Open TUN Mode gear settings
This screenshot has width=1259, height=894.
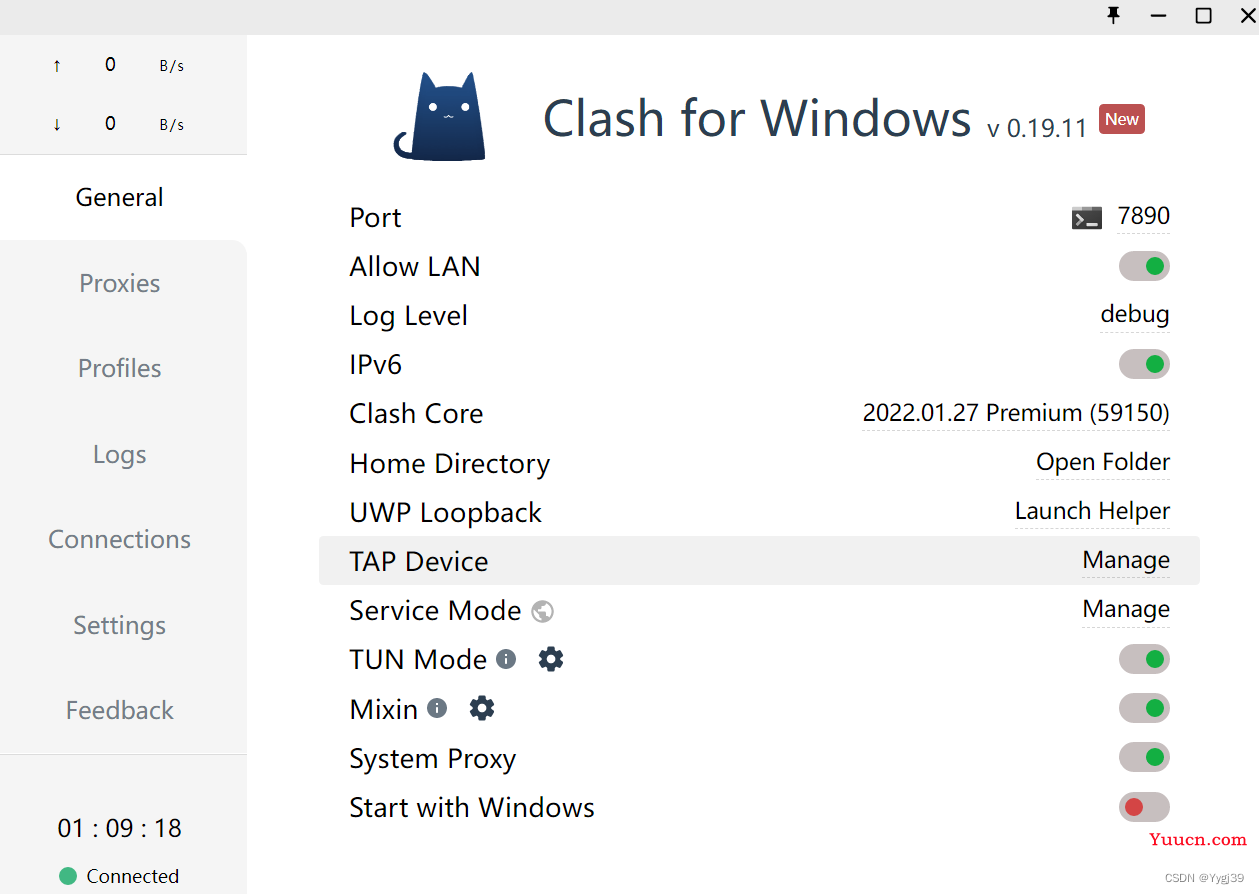click(x=551, y=659)
